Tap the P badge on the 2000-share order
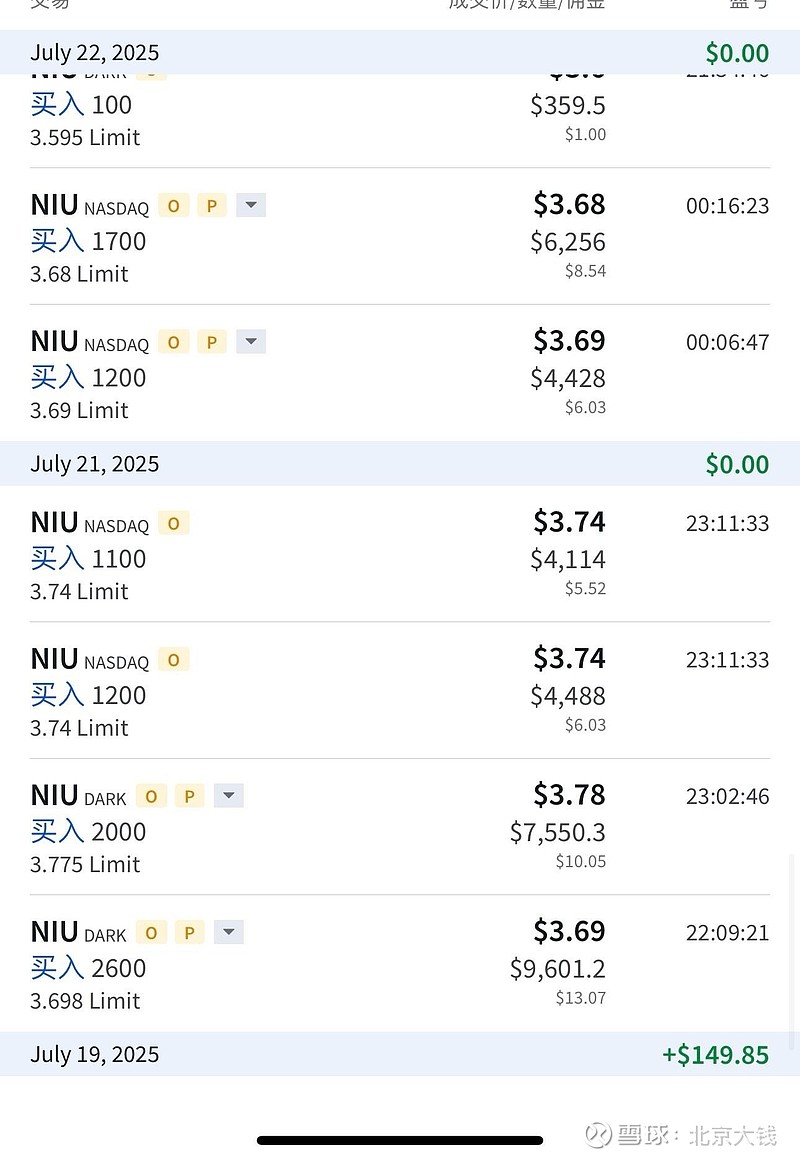800x1160 pixels. 189,796
